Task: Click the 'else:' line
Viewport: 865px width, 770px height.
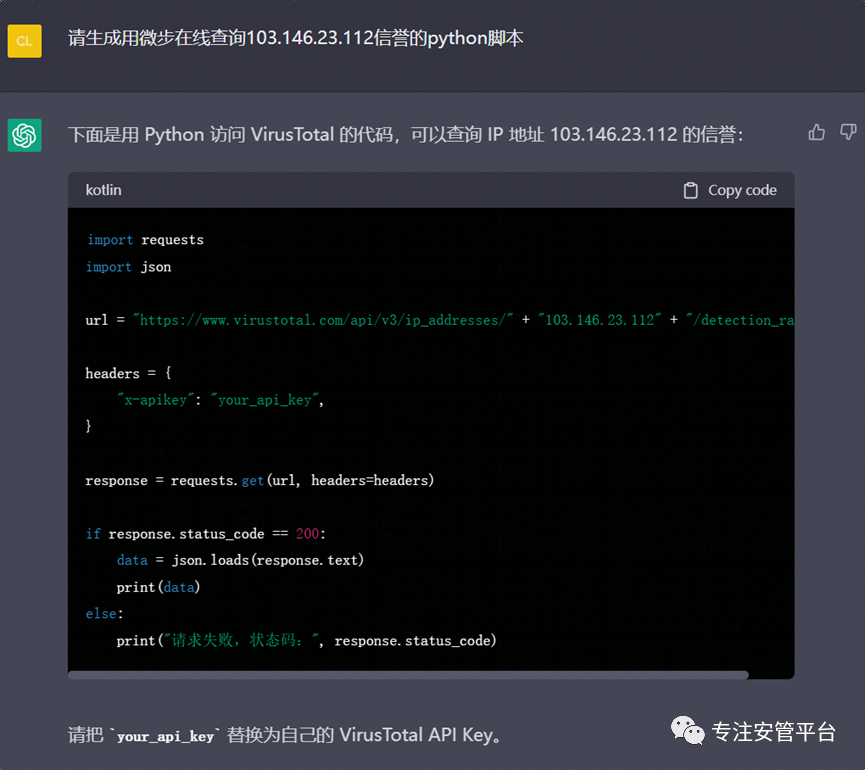Action: click(x=104, y=614)
